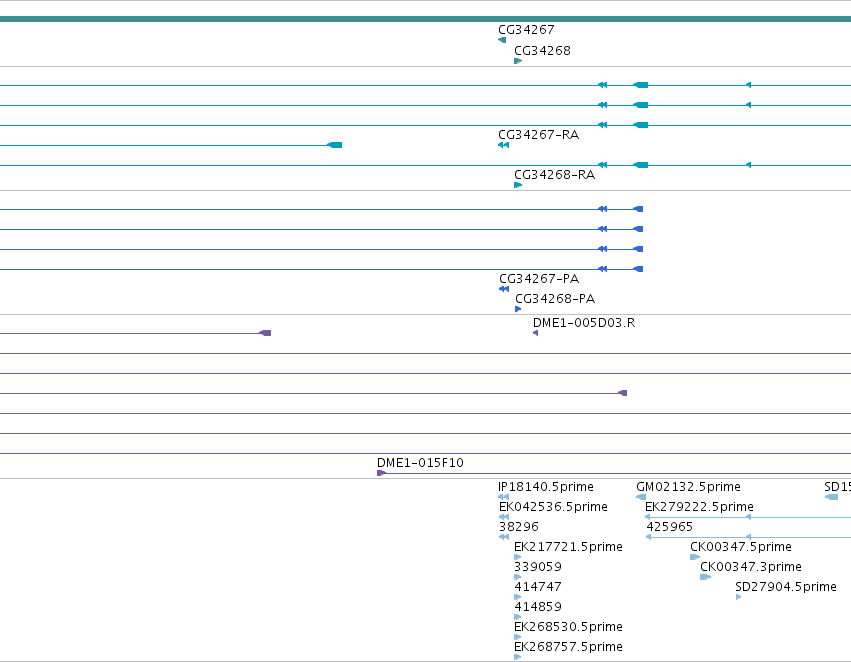Select the 425965 feature label
The height and width of the screenshot is (662, 851).
(669, 527)
